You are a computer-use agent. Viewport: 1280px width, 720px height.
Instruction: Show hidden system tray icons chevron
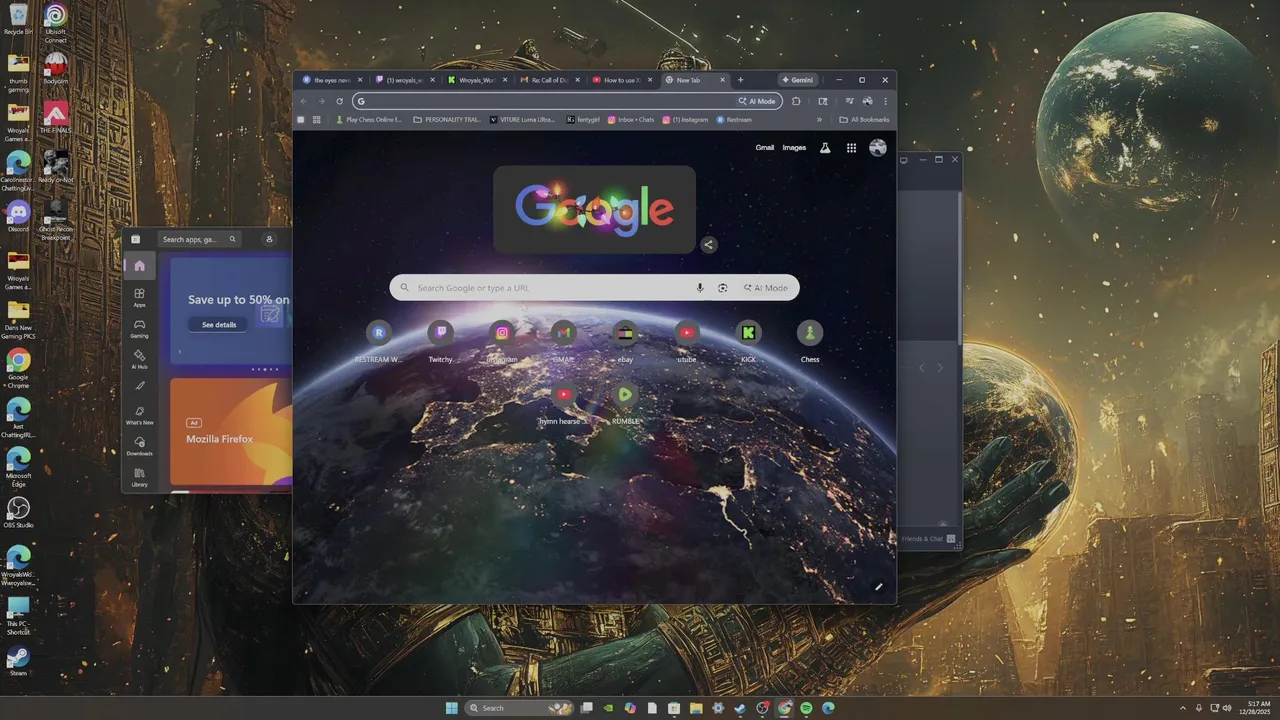pos(1182,708)
